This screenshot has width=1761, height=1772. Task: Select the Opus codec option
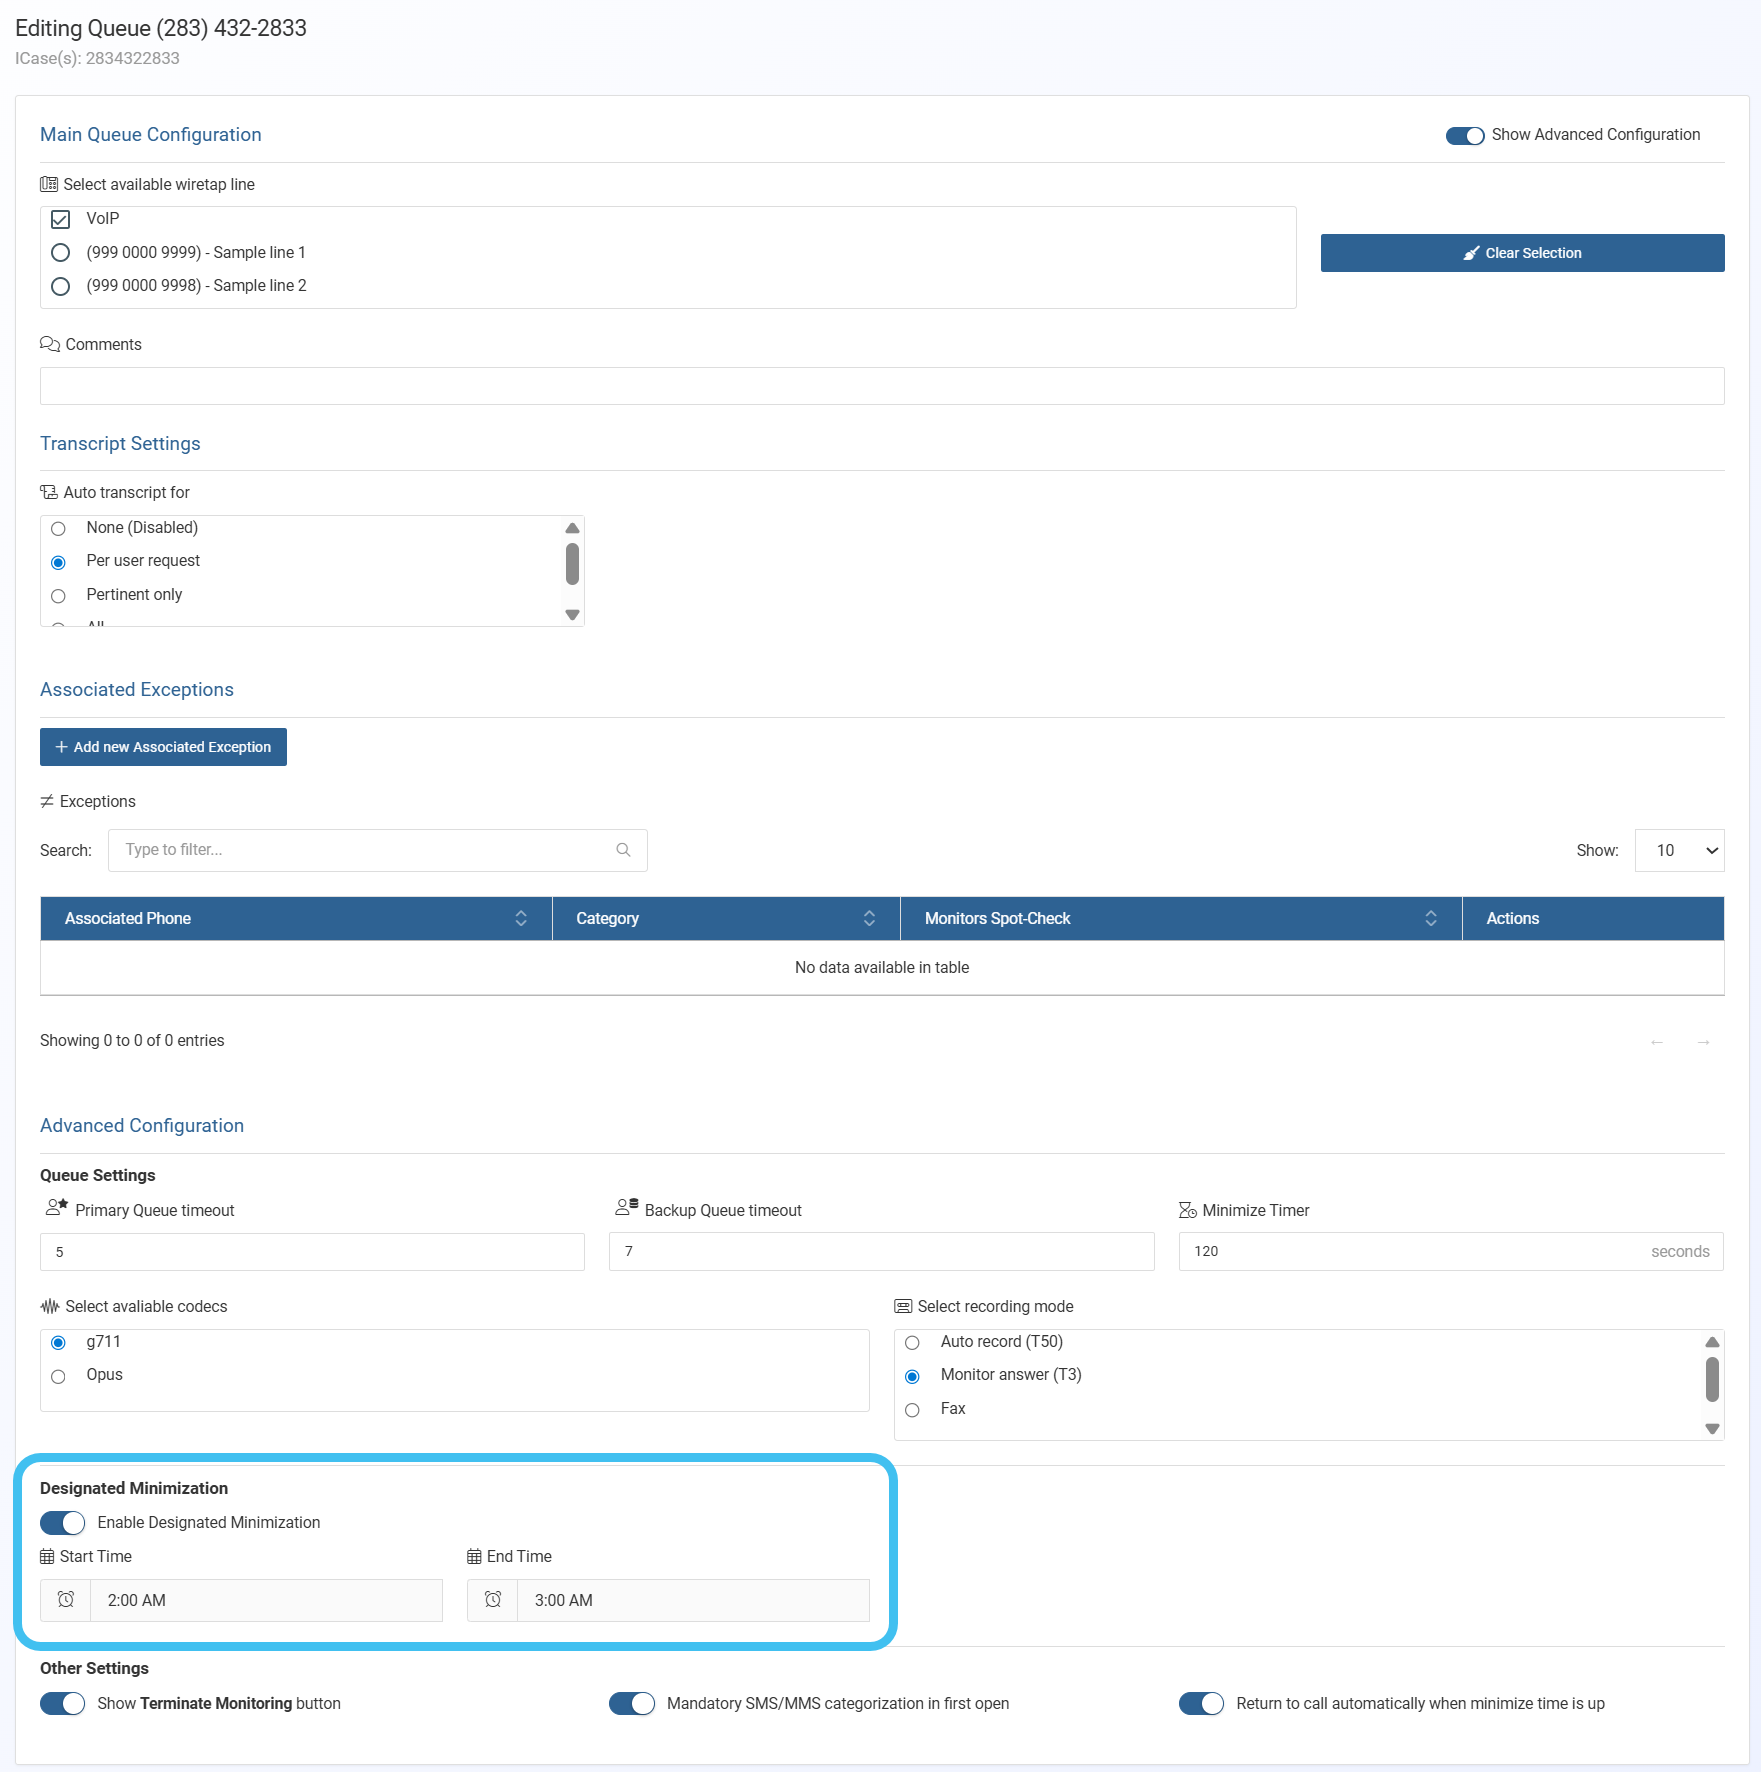pos(58,1376)
